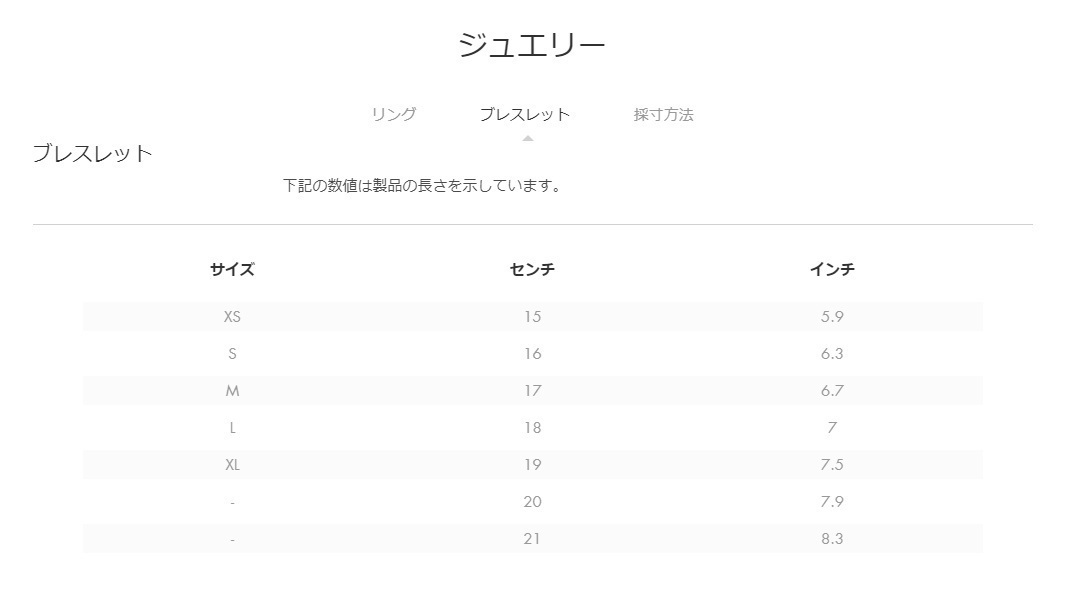The image size is (1067, 607).
Task: Click the 17 centimeter value
Action: (532, 391)
